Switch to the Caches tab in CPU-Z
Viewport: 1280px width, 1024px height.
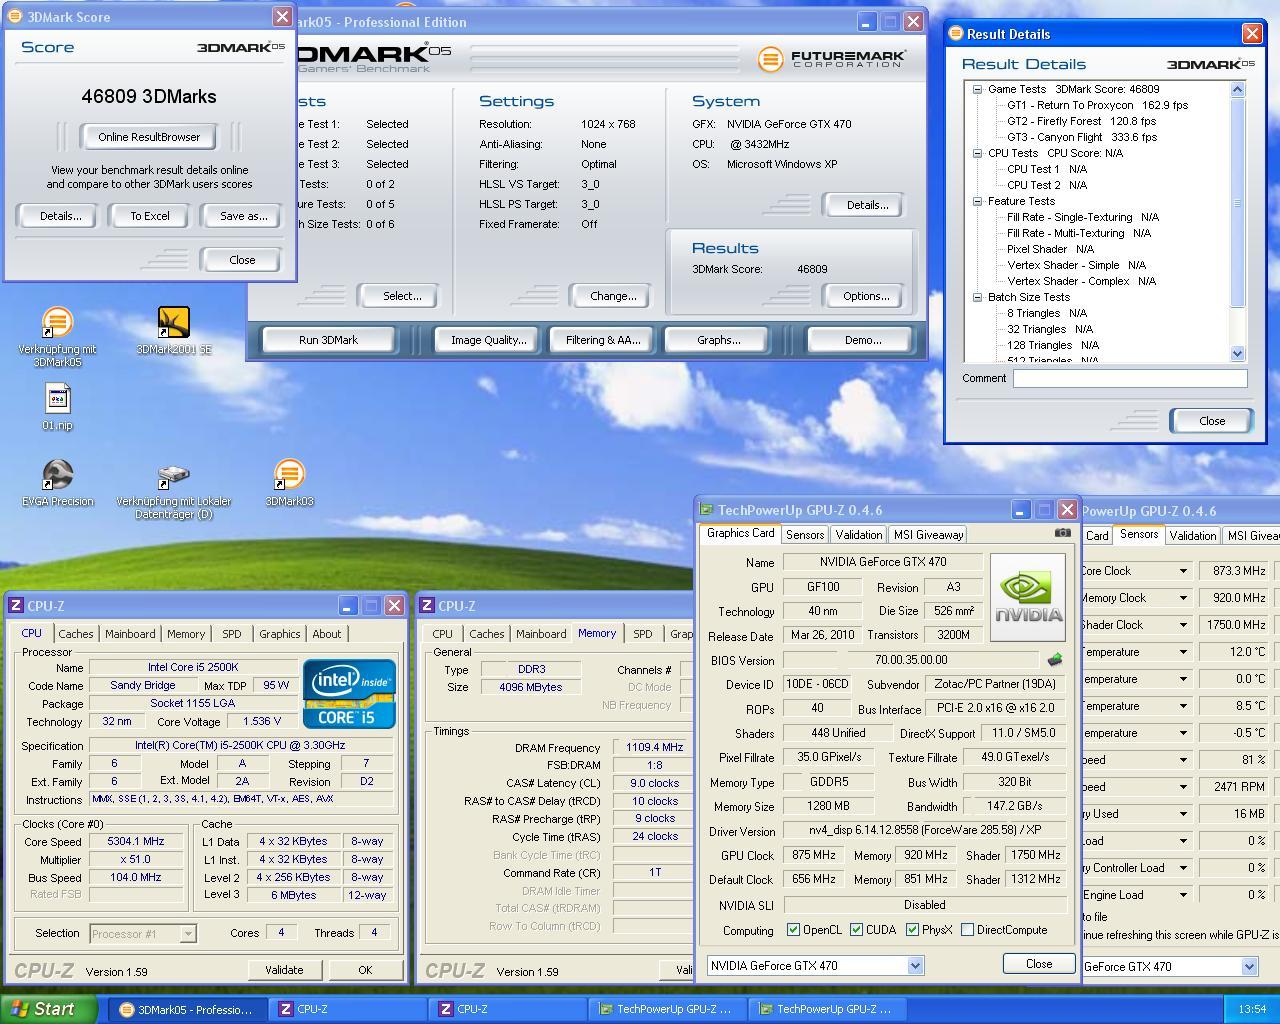75,634
